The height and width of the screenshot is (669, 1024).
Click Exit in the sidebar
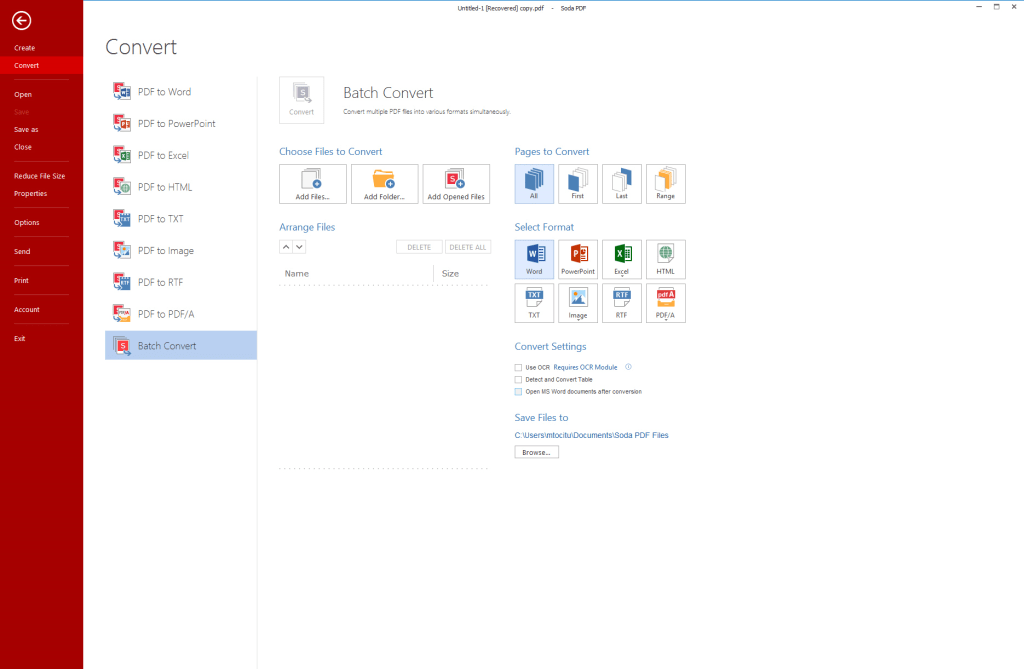coord(20,339)
